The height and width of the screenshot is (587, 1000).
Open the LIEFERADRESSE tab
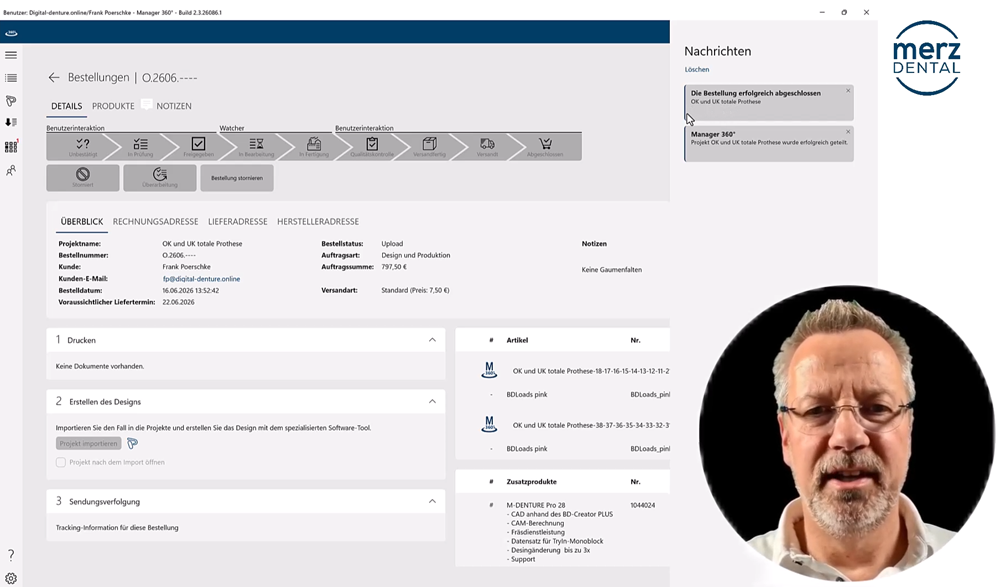(x=238, y=221)
